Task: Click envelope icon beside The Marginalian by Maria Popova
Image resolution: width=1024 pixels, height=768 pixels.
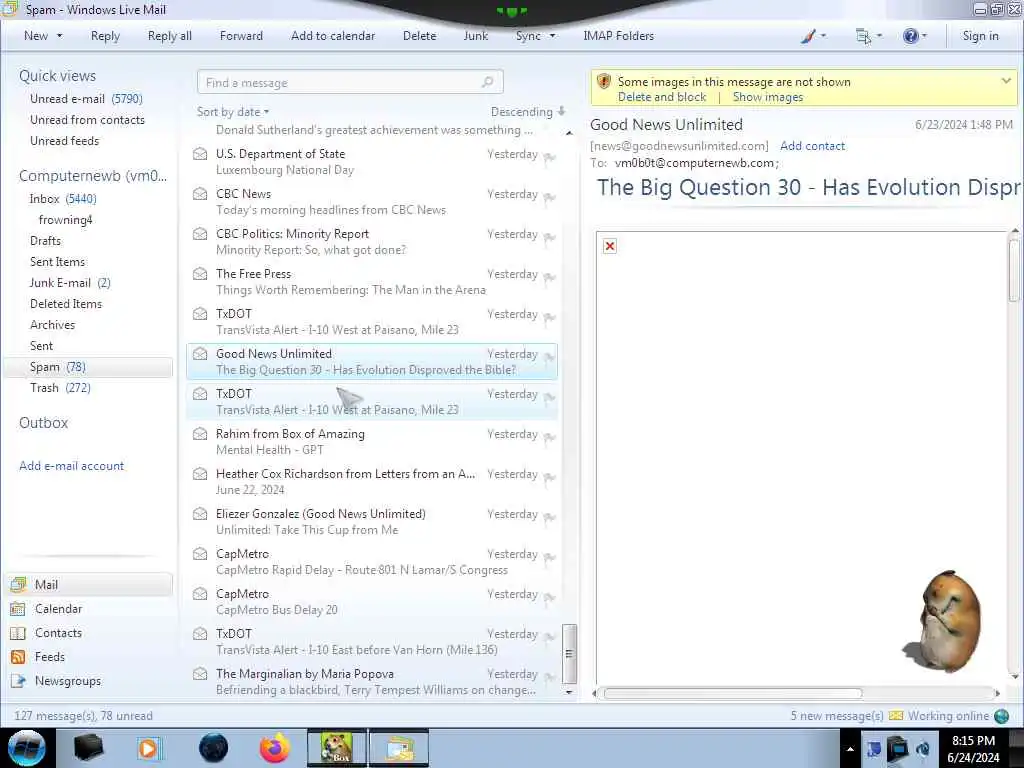Action: (200, 674)
